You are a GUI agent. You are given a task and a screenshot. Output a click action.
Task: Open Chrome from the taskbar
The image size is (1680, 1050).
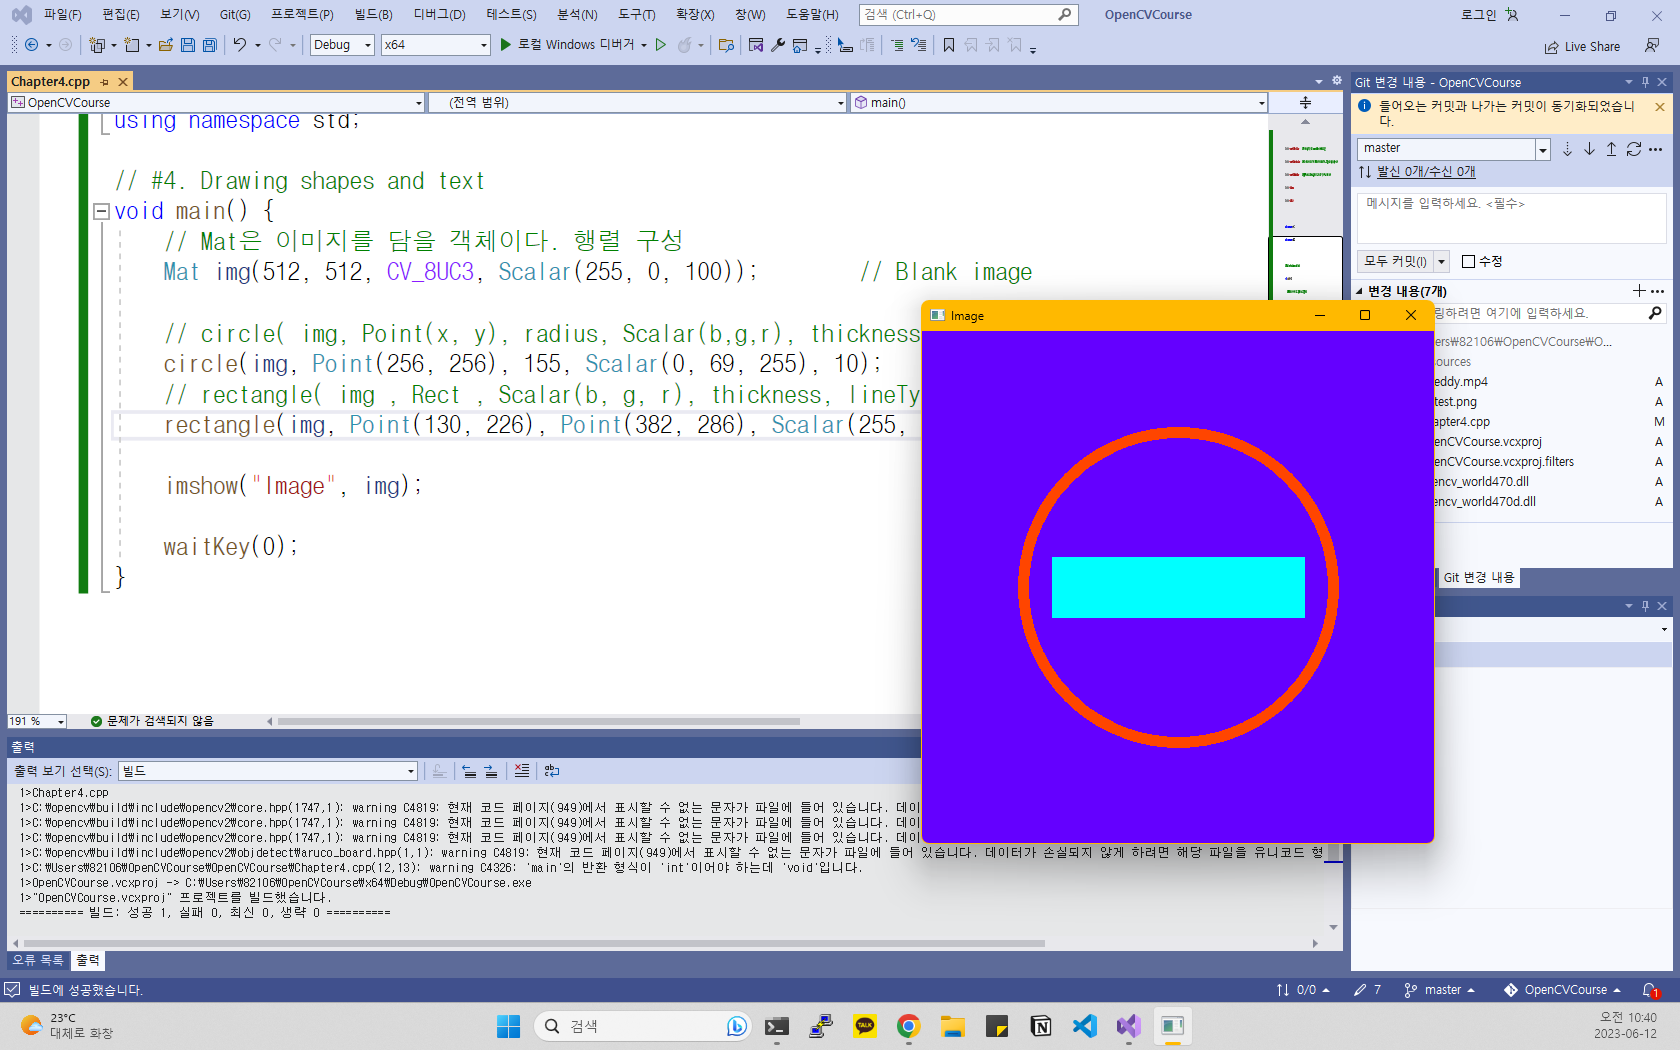tap(908, 1026)
